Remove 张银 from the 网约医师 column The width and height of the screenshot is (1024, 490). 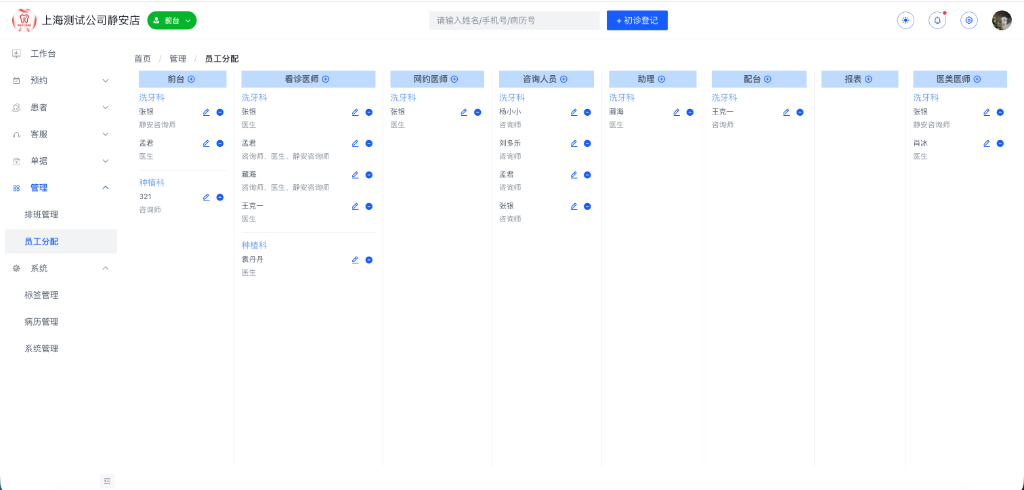pyautogui.click(x=477, y=112)
